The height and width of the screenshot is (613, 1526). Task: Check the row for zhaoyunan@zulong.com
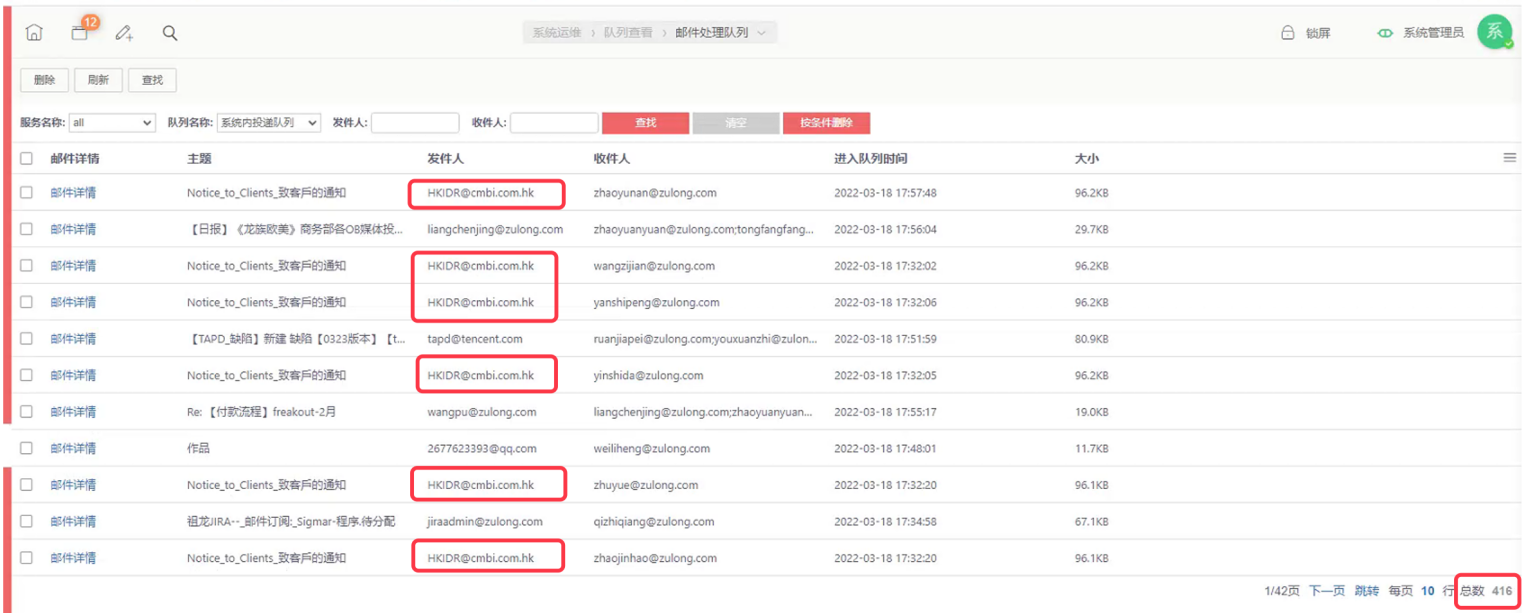click(x=27, y=193)
